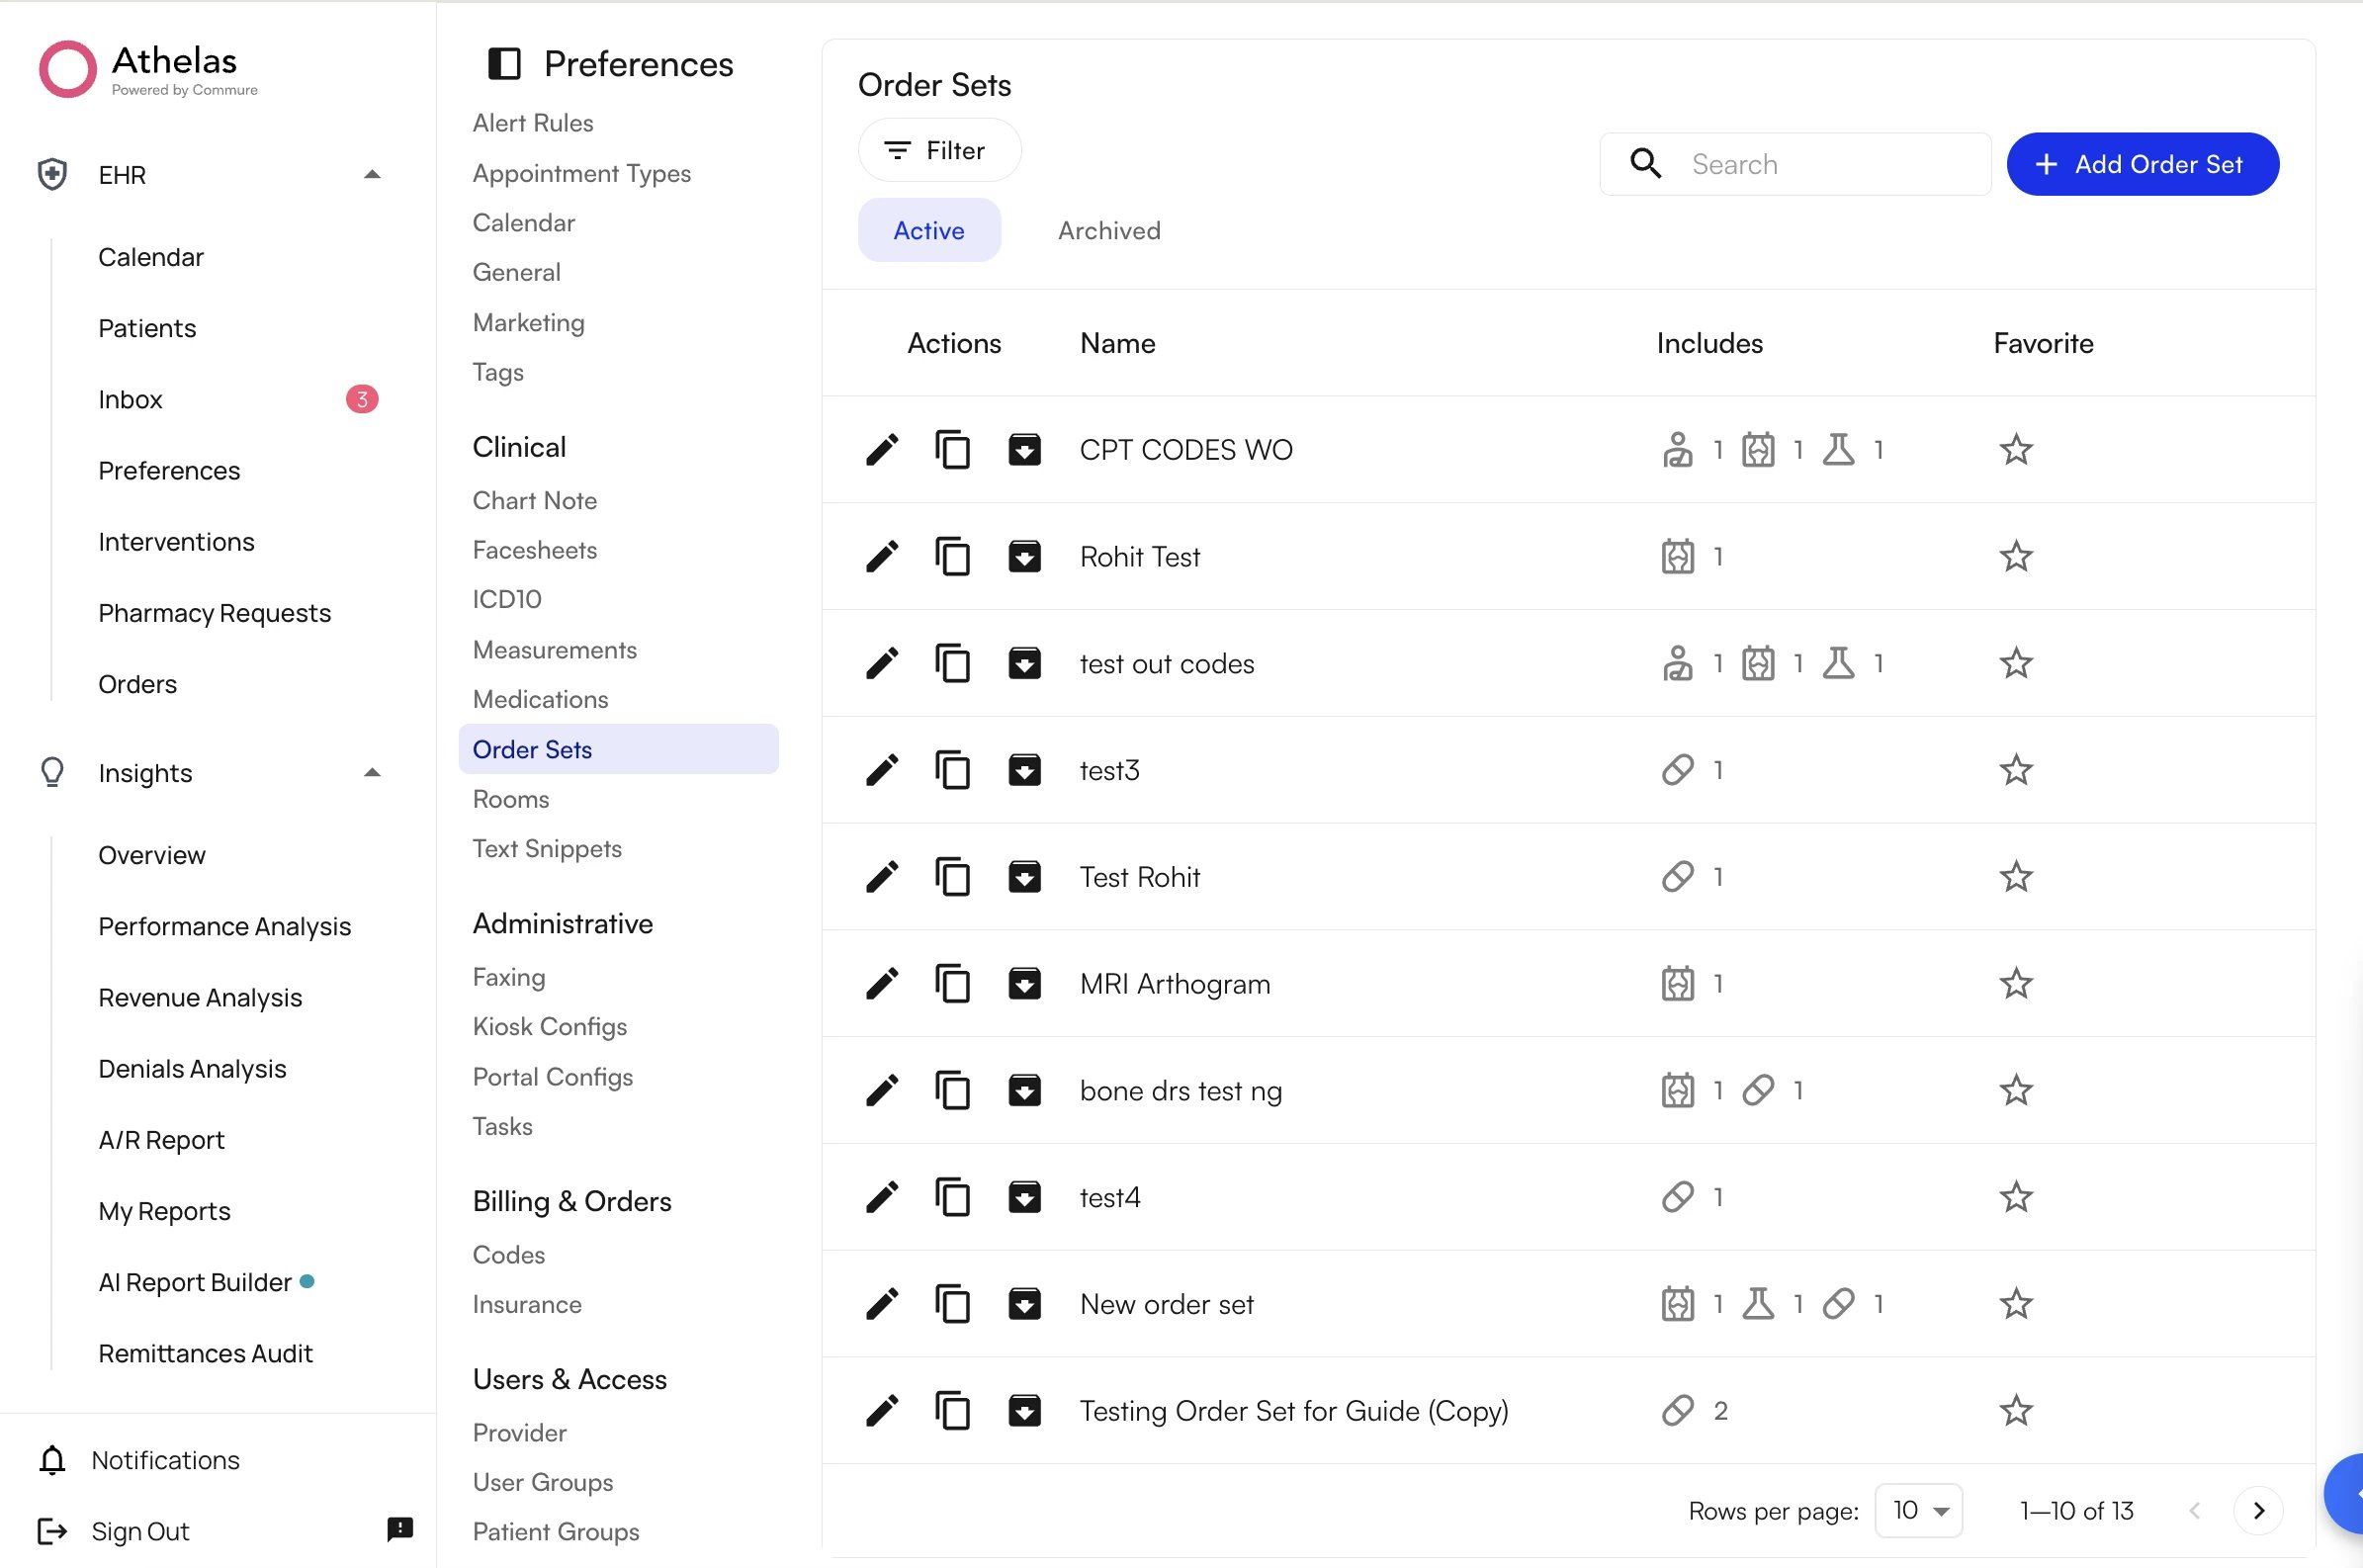Archive the MRI Arthogram order set
This screenshot has height=1568, width=2363.
click(x=1024, y=984)
